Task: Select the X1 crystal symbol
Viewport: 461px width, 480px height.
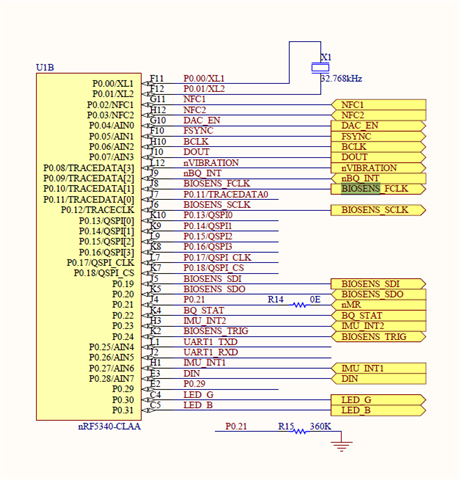Action: click(x=320, y=68)
